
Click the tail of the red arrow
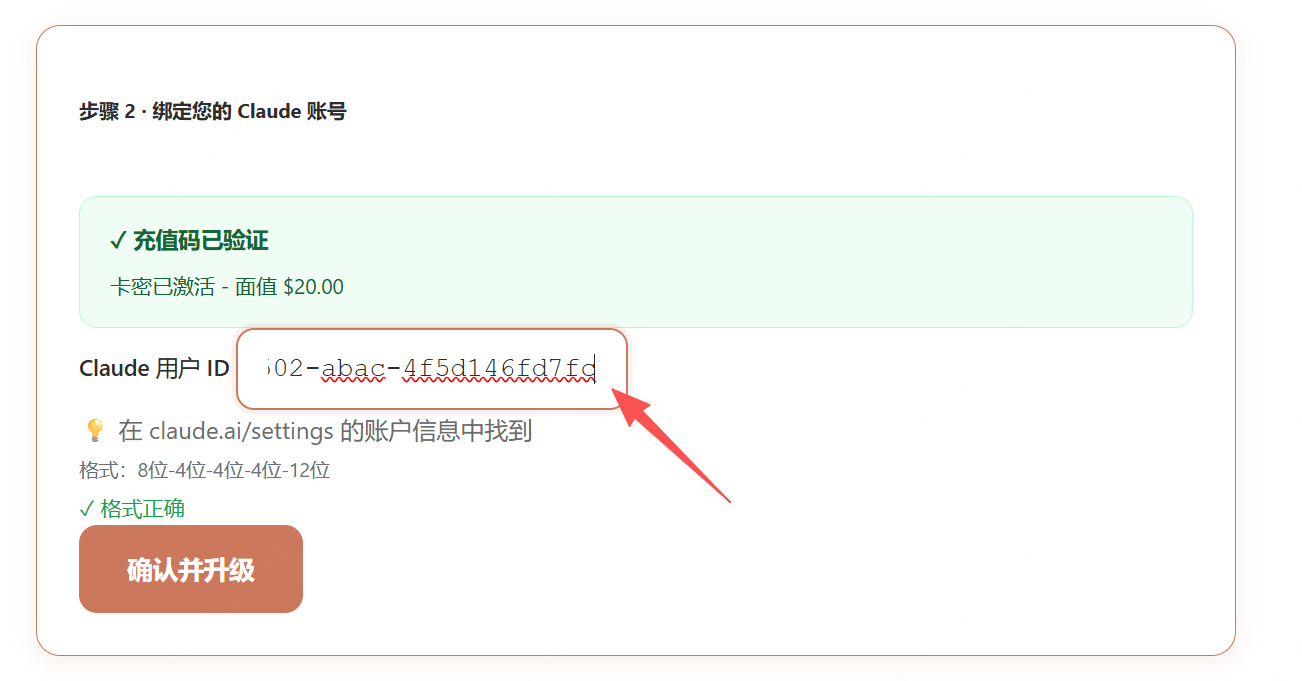click(x=728, y=498)
